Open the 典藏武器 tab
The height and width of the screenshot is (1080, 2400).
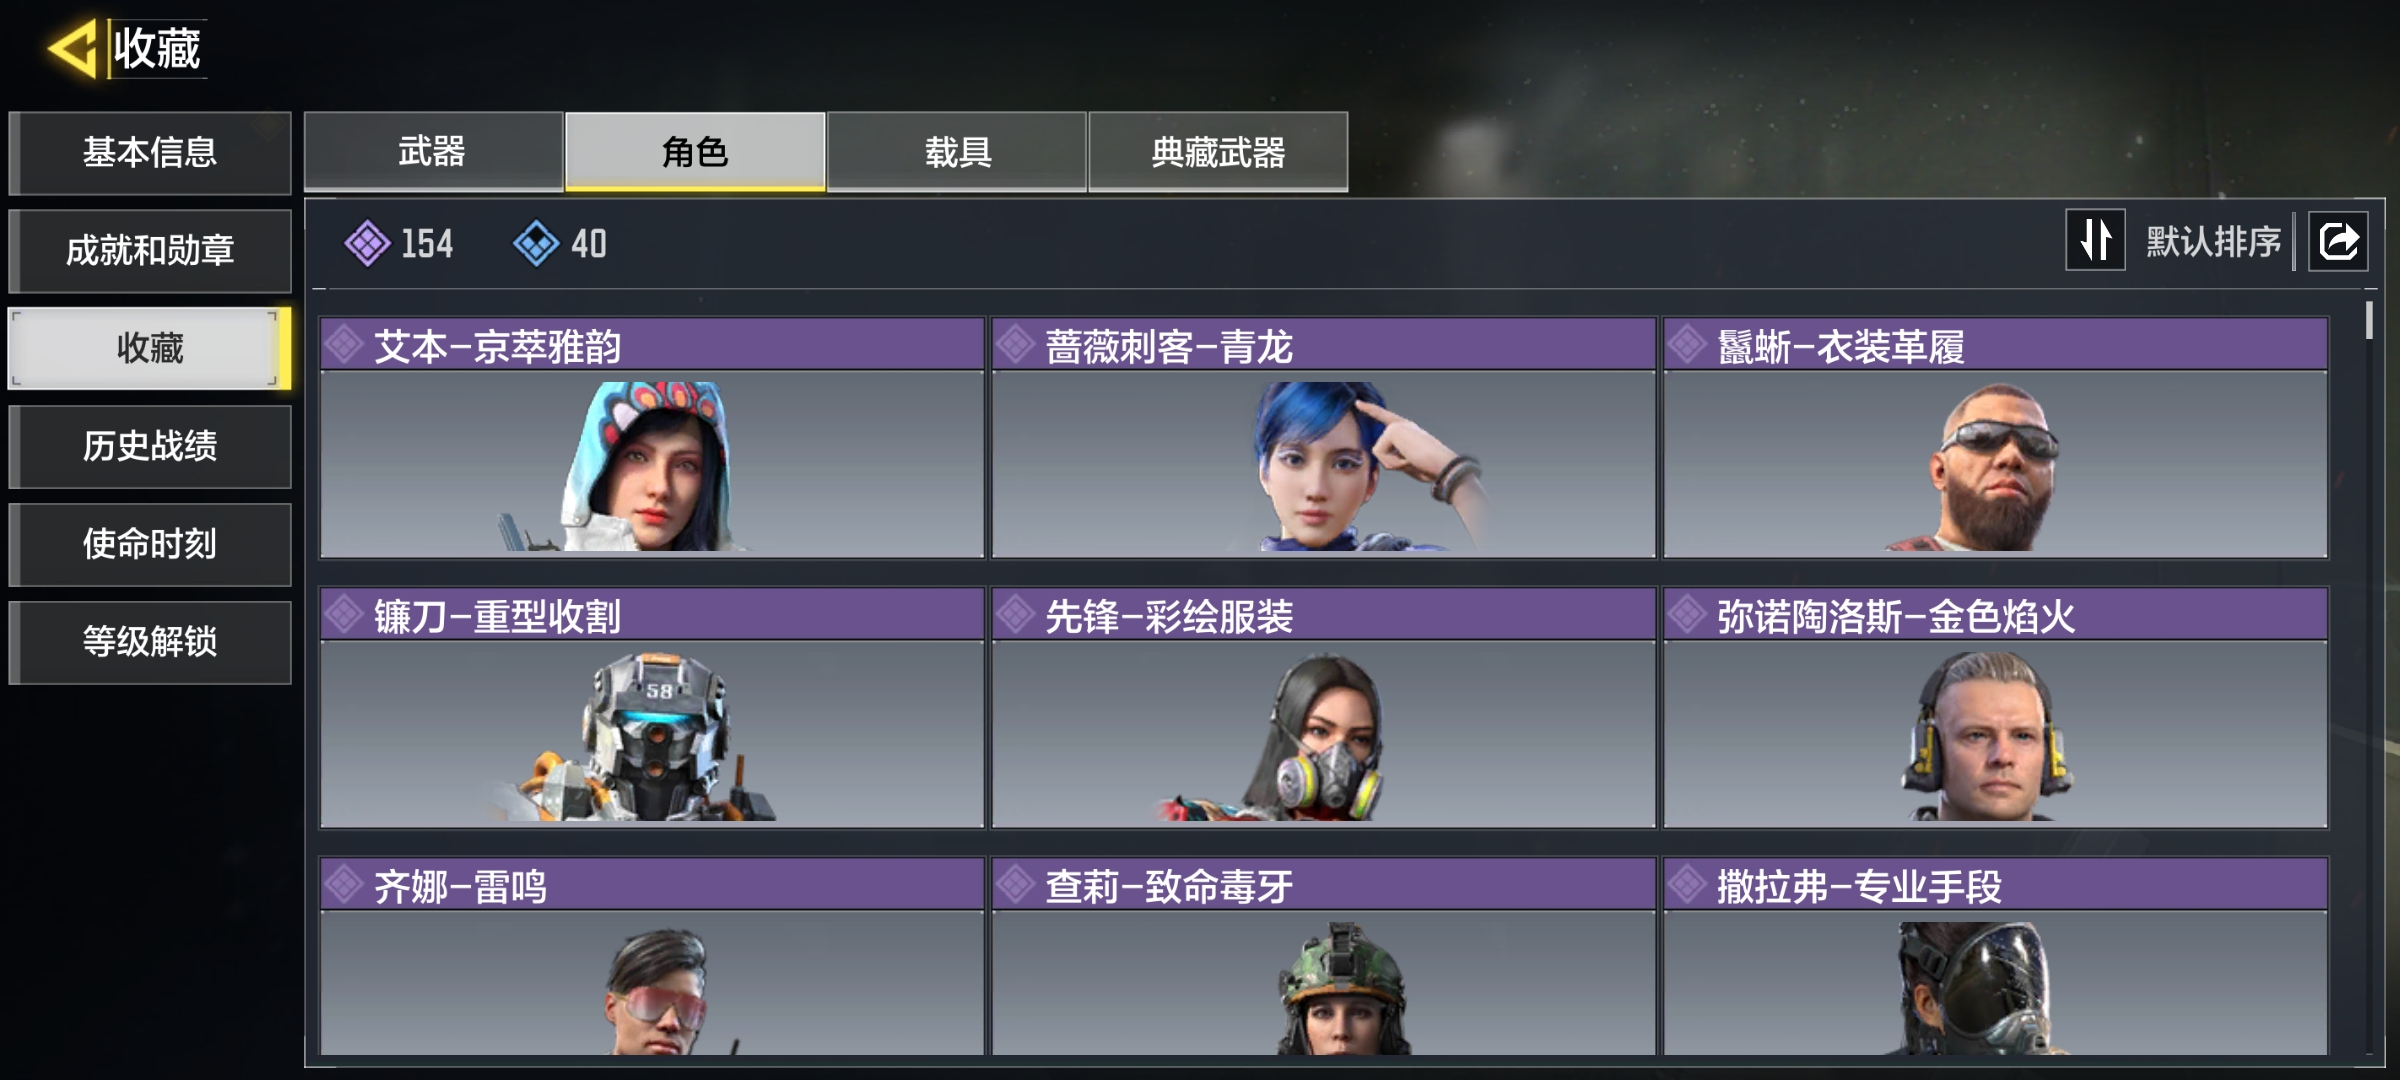1218,151
